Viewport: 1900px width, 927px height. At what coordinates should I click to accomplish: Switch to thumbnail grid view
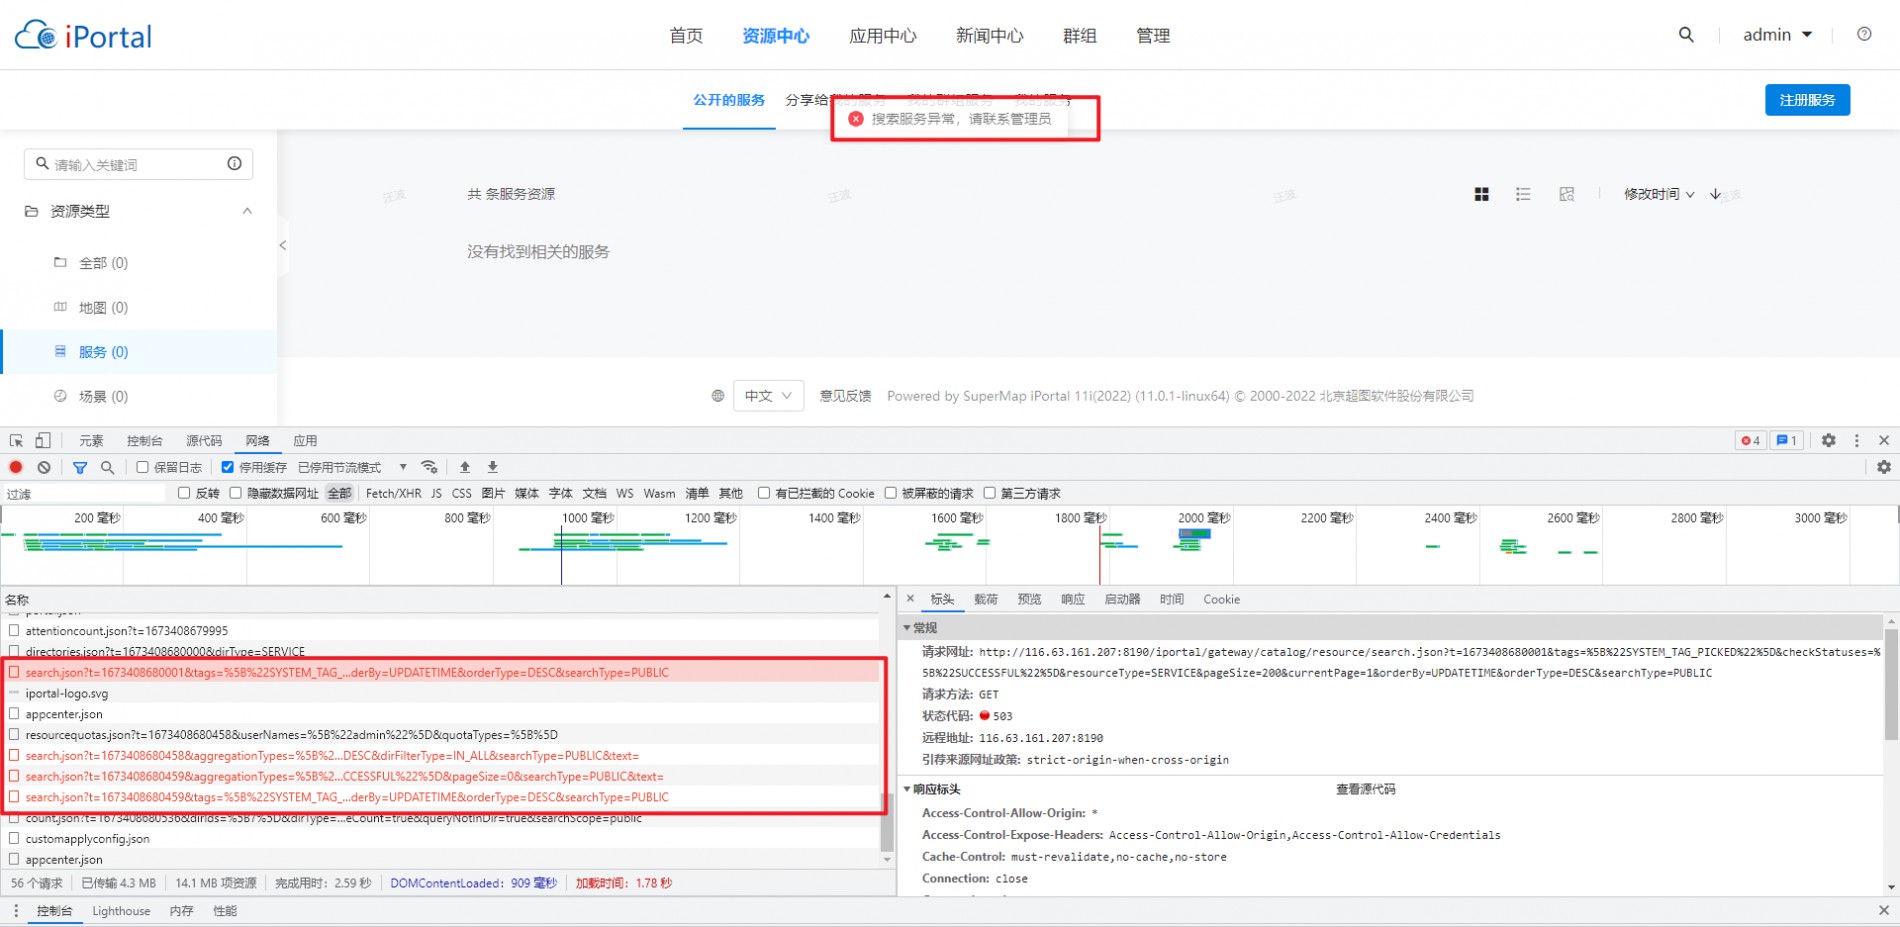tap(1482, 194)
